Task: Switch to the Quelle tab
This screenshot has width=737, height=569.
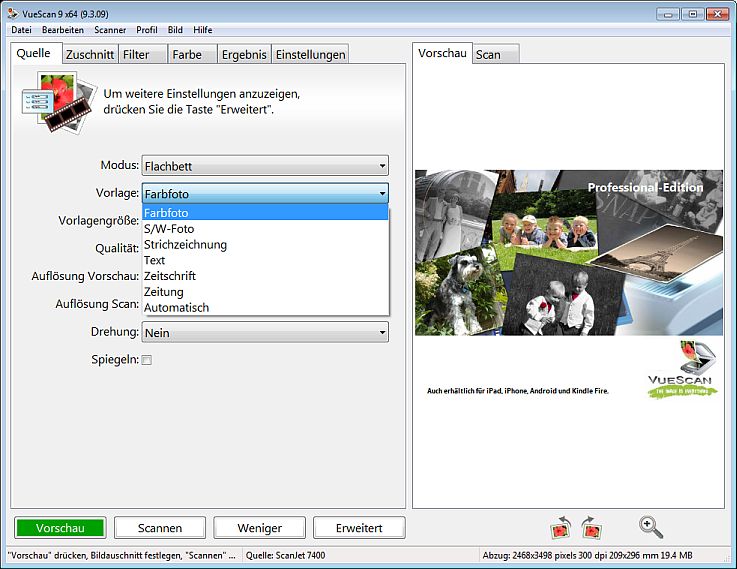Action: coord(36,53)
